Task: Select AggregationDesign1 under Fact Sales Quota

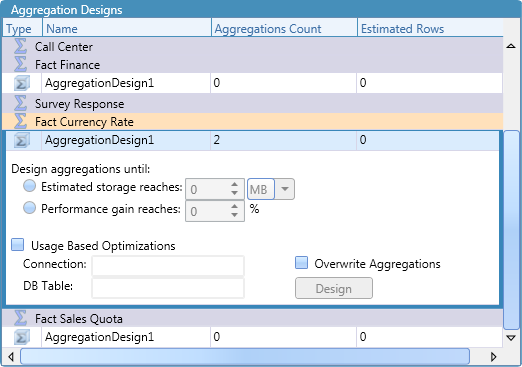Action: (x=252, y=337)
